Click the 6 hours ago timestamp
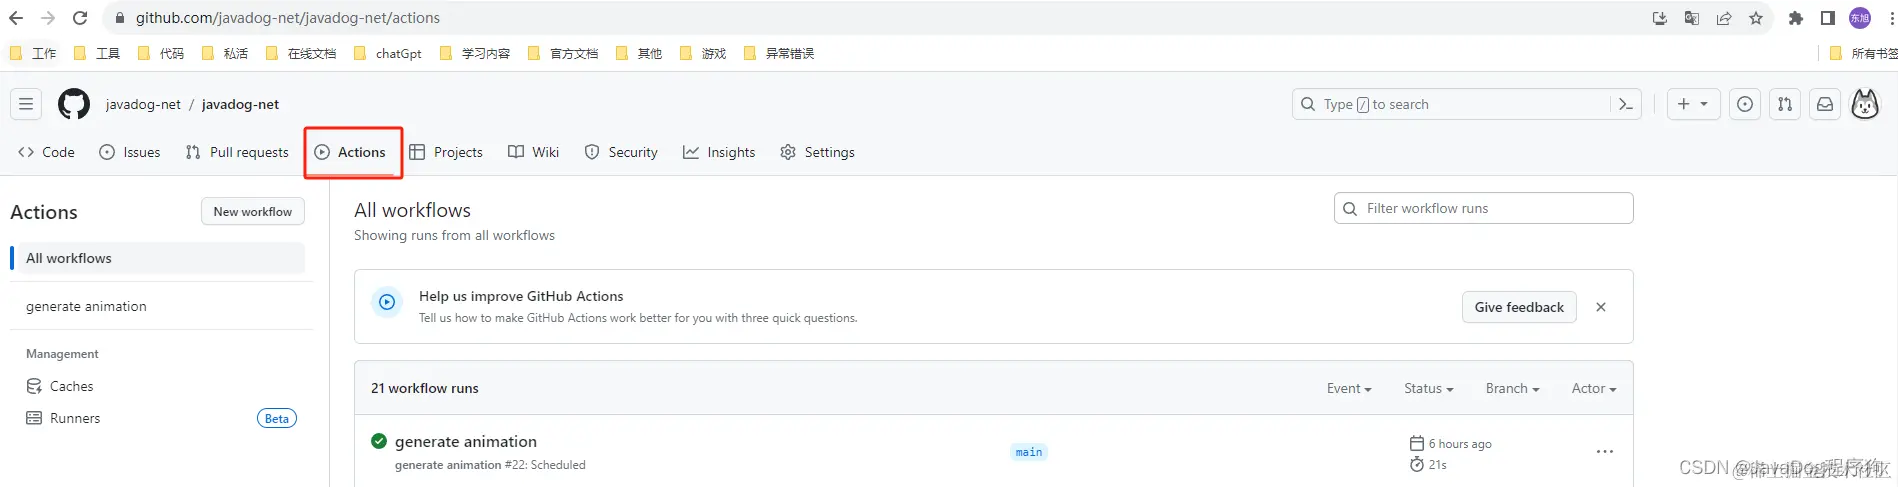Screen dimensions: 1898x487 click(x=1460, y=444)
